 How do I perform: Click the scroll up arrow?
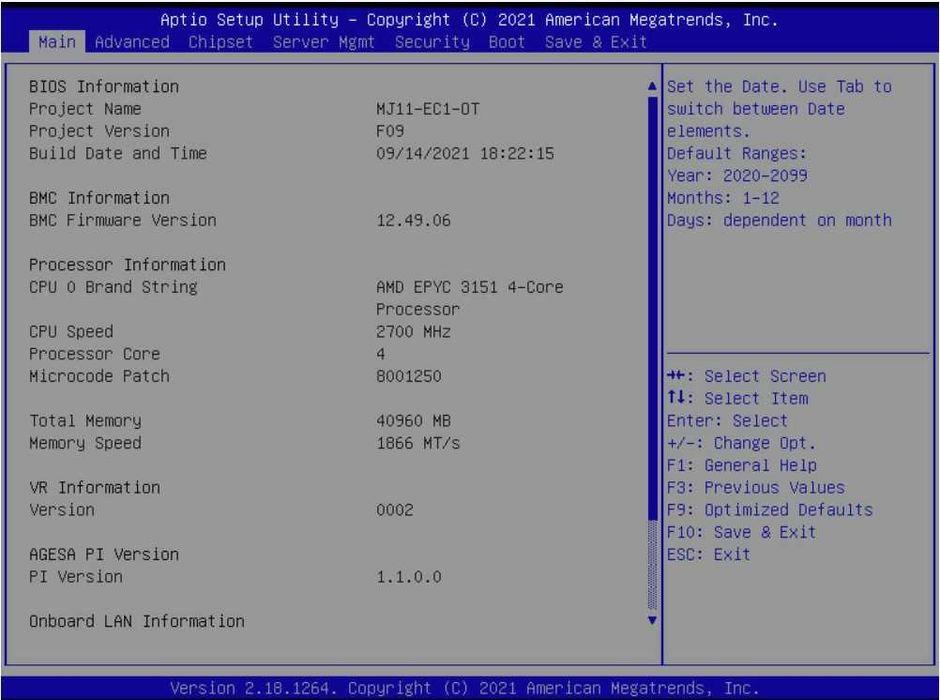pos(653,86)
